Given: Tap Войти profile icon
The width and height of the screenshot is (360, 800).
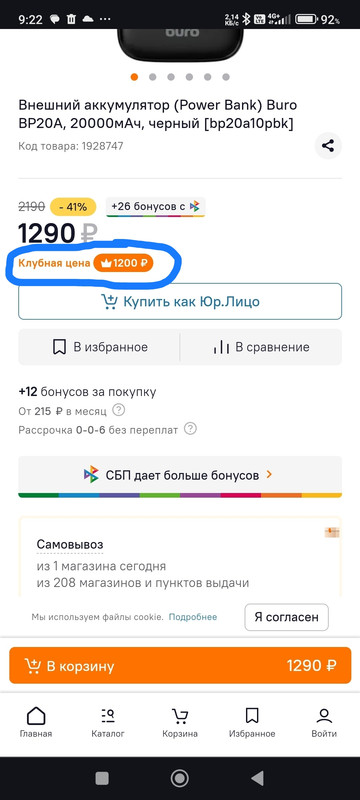Looking at the screenshot, I should pyautogui.click(x=324, y=723).
